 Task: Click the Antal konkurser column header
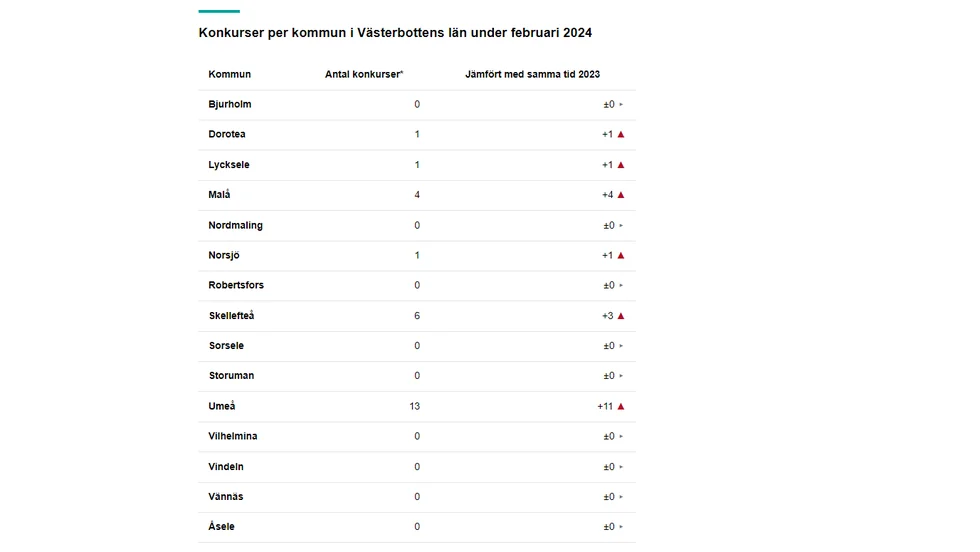click(364, 74)
